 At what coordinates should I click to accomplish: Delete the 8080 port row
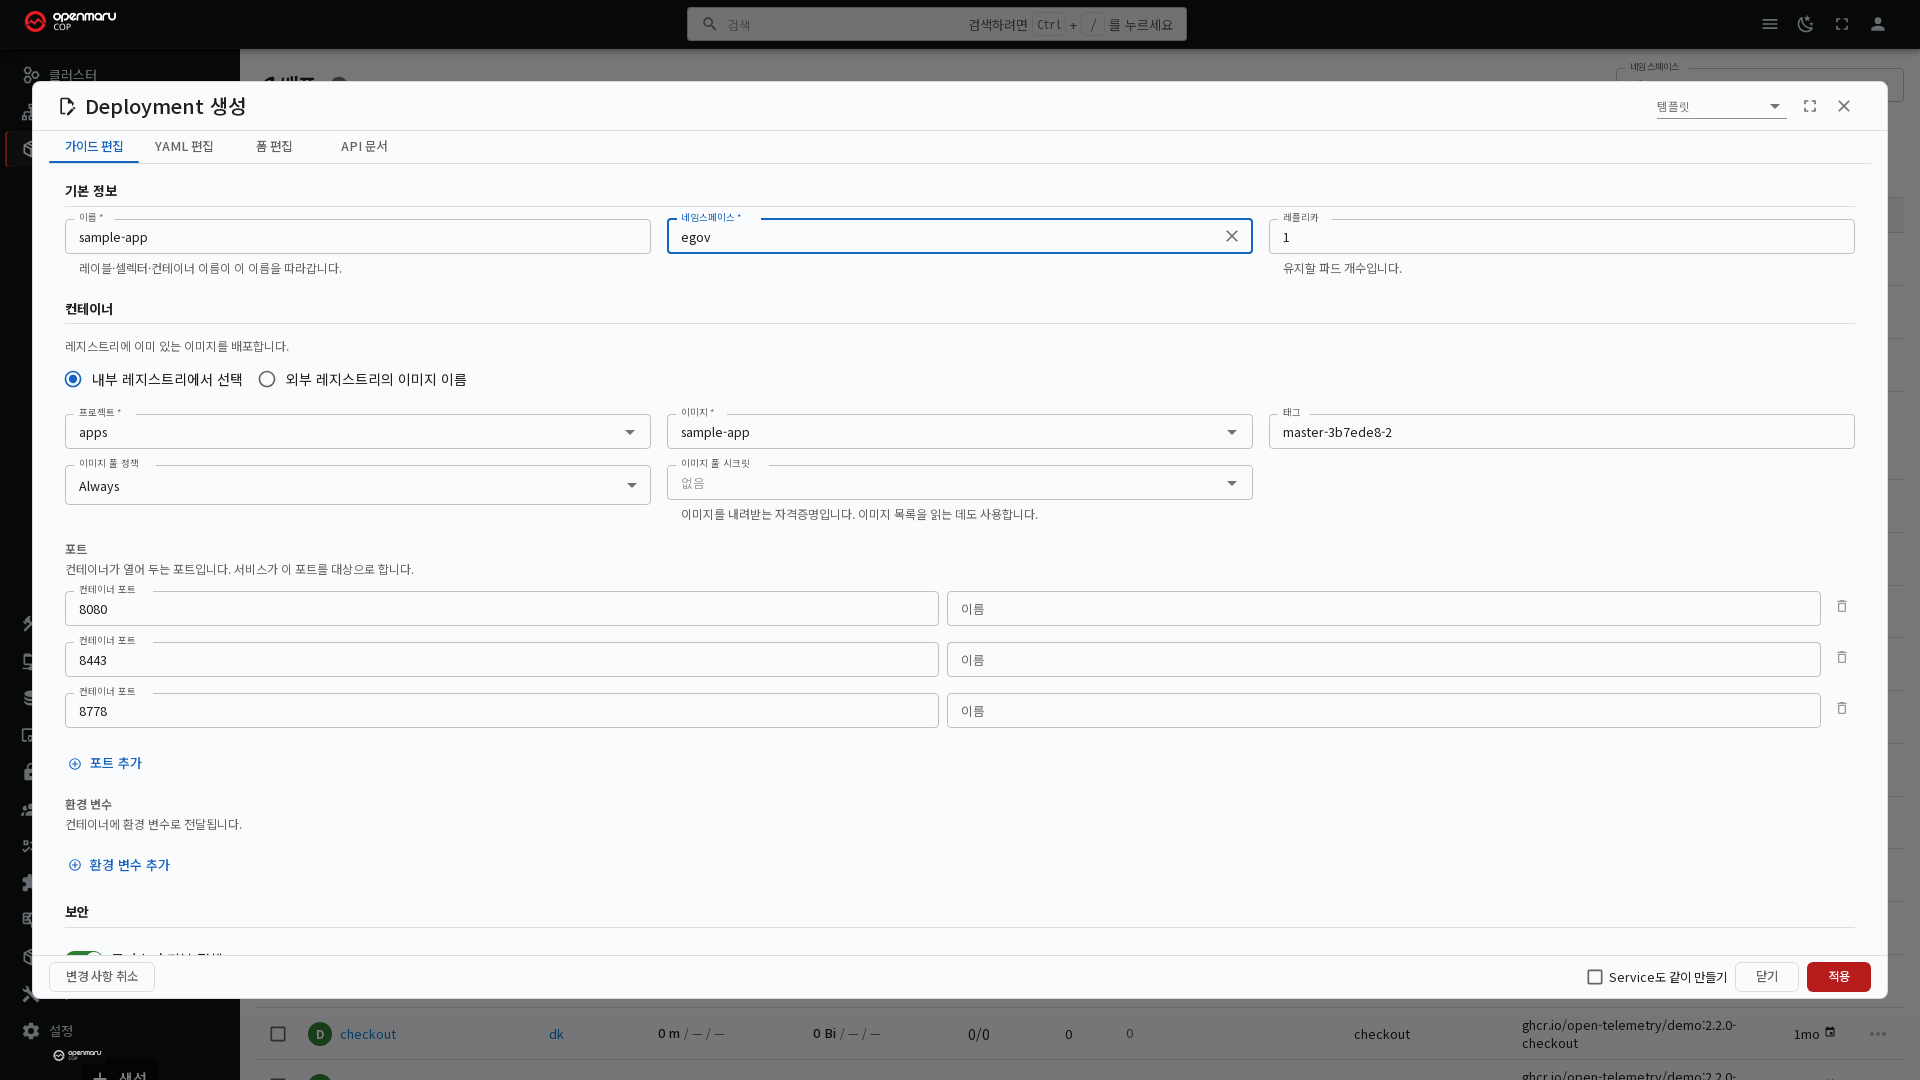pos(1842,606)
